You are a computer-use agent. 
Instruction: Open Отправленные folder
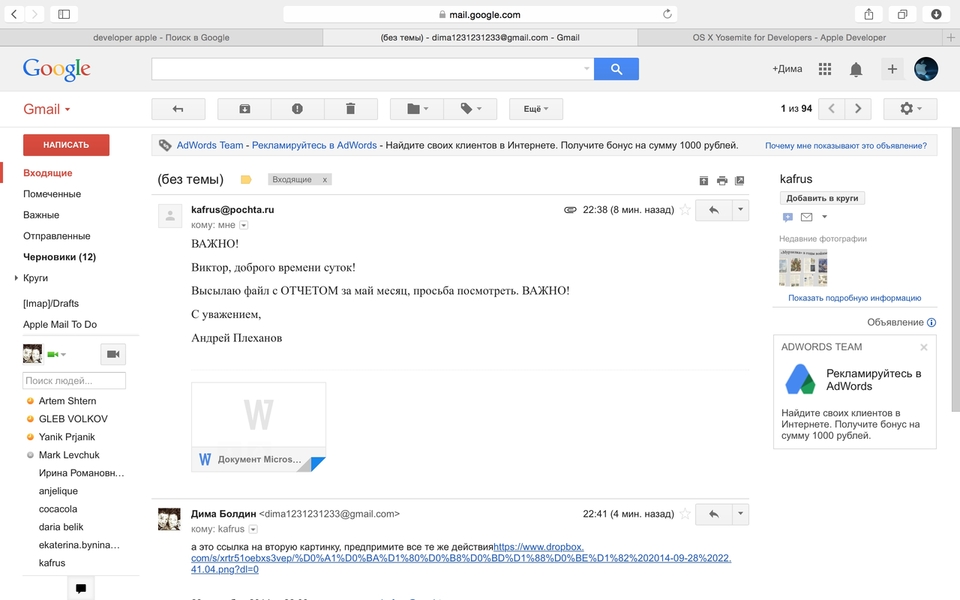[x=56, y=236]
